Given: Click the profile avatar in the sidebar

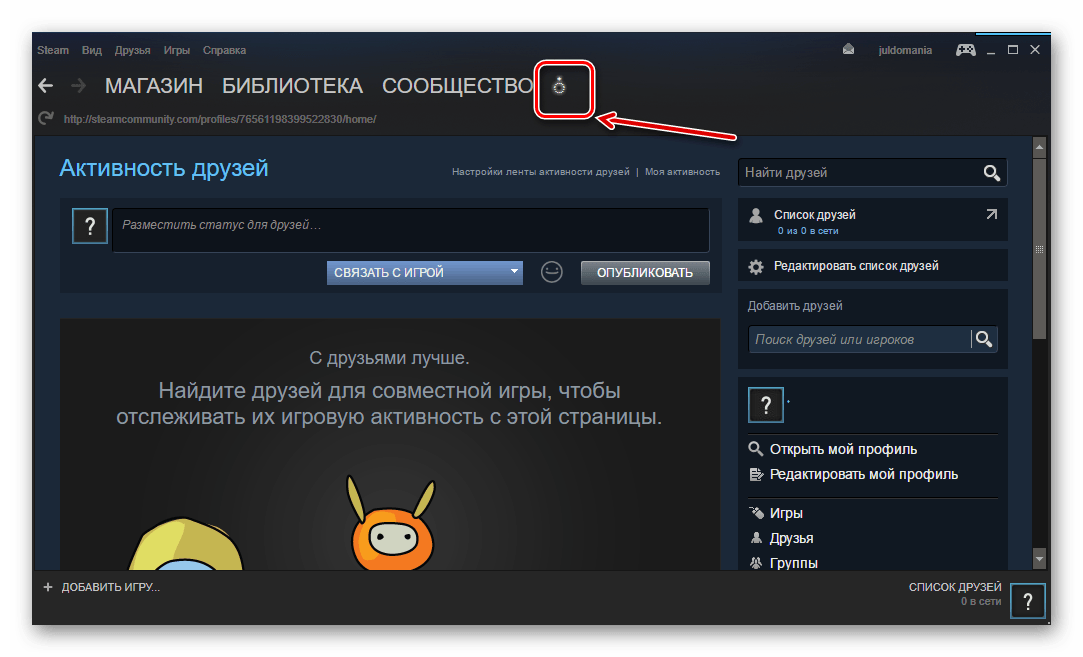Looking at the screenshot, I should [766, 405].
